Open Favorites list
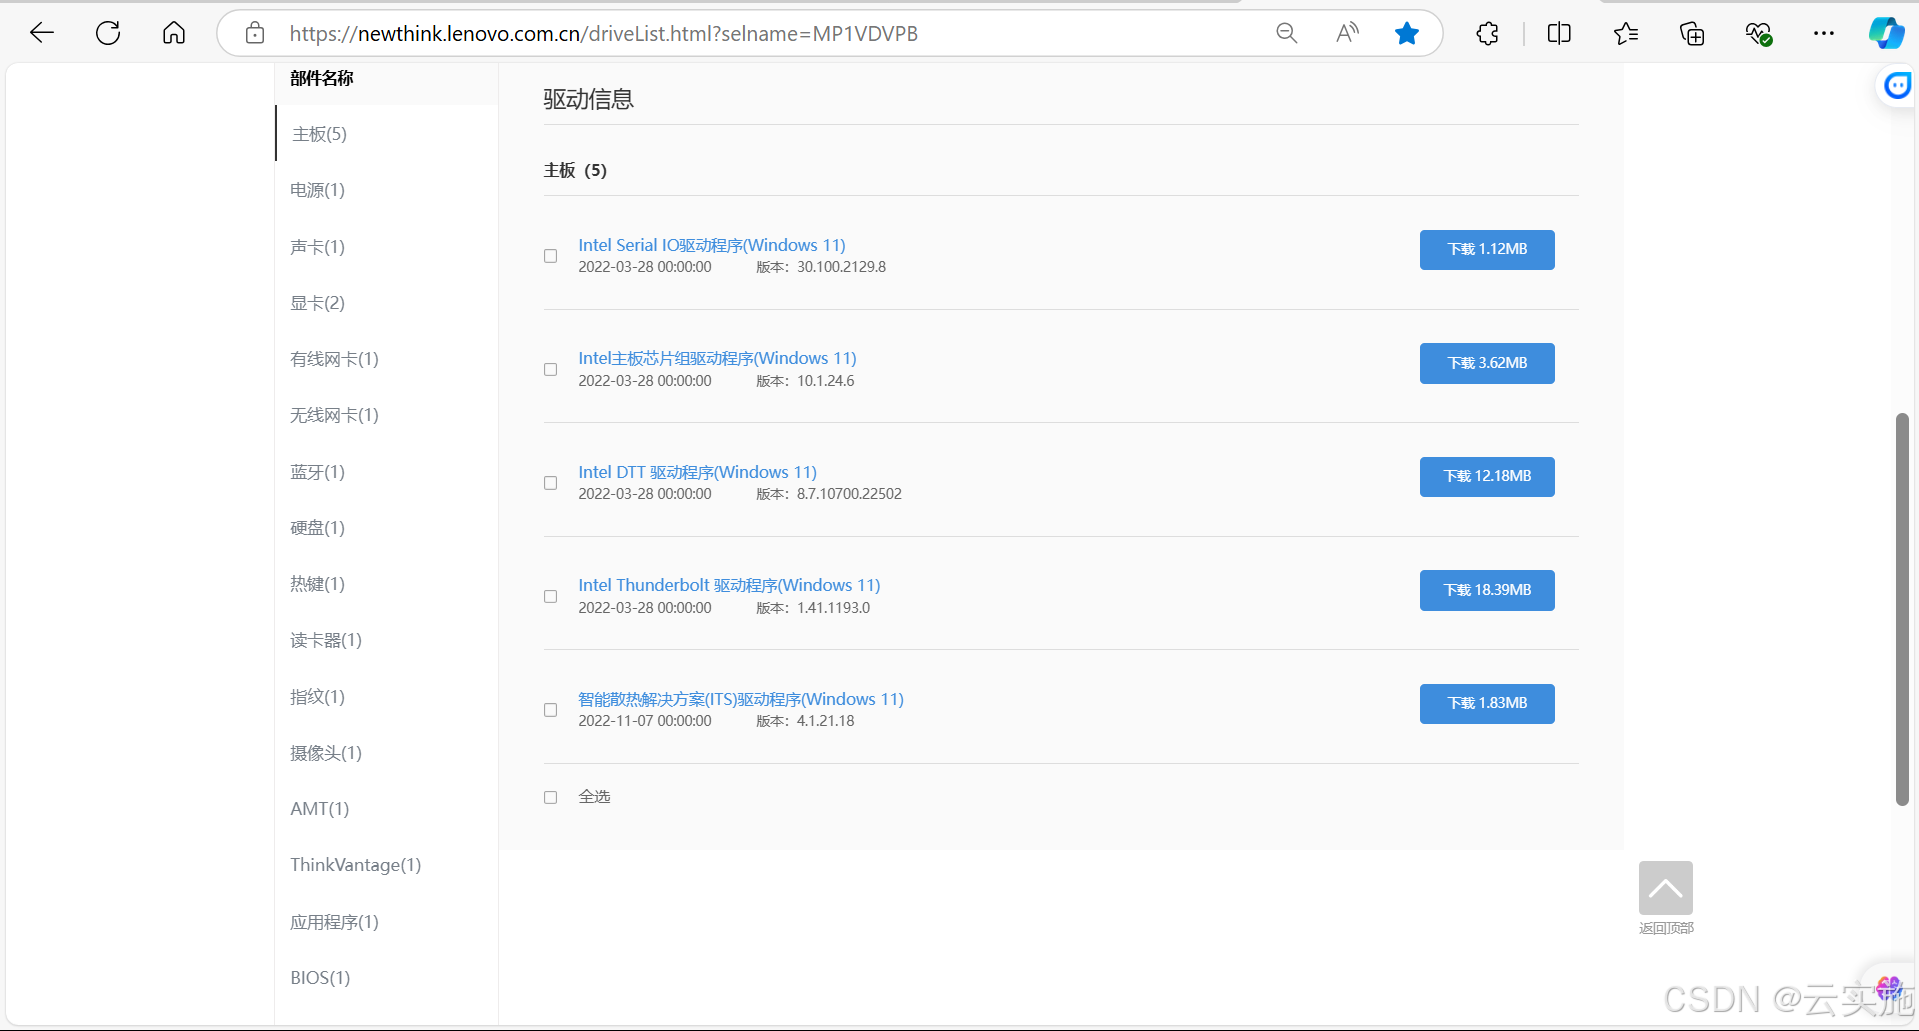Viewport: 1919px width, 1031px height. pos(1626,34)
